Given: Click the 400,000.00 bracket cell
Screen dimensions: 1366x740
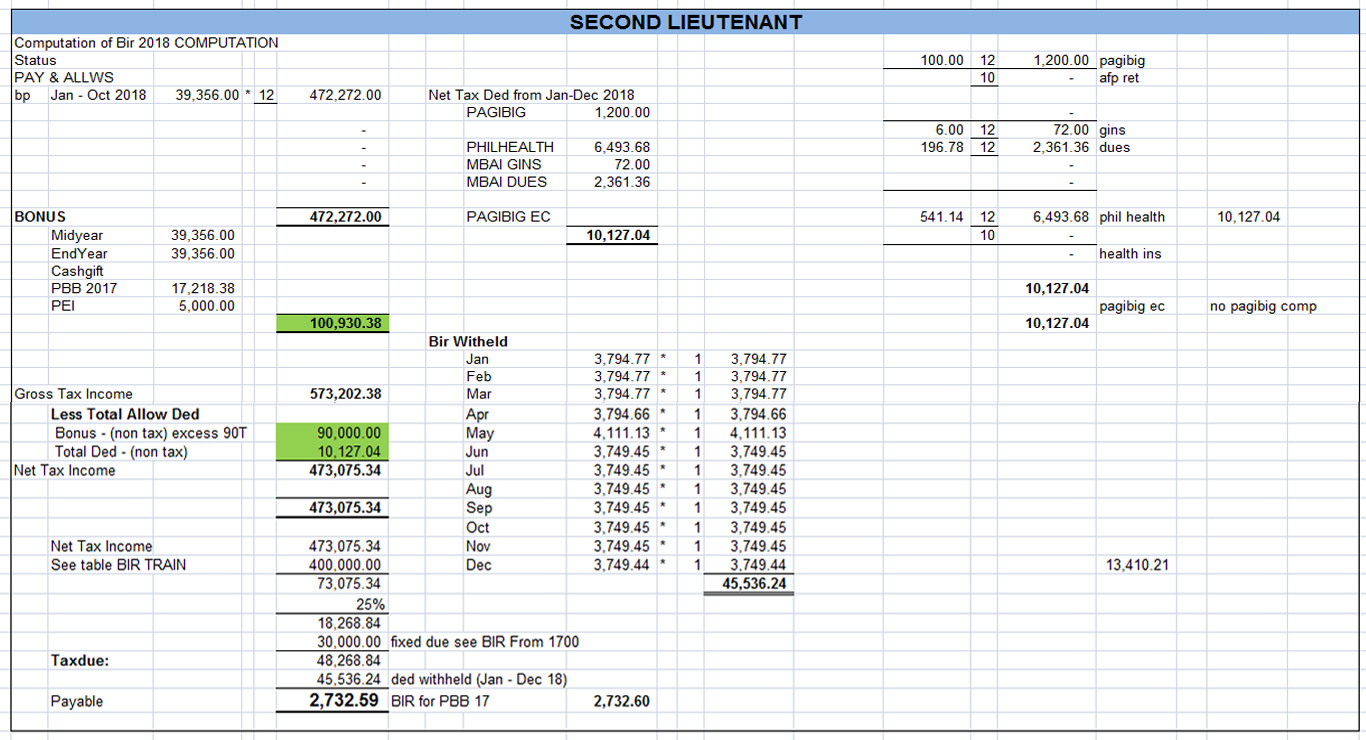Looking at the screenshot, I should 345,565.
